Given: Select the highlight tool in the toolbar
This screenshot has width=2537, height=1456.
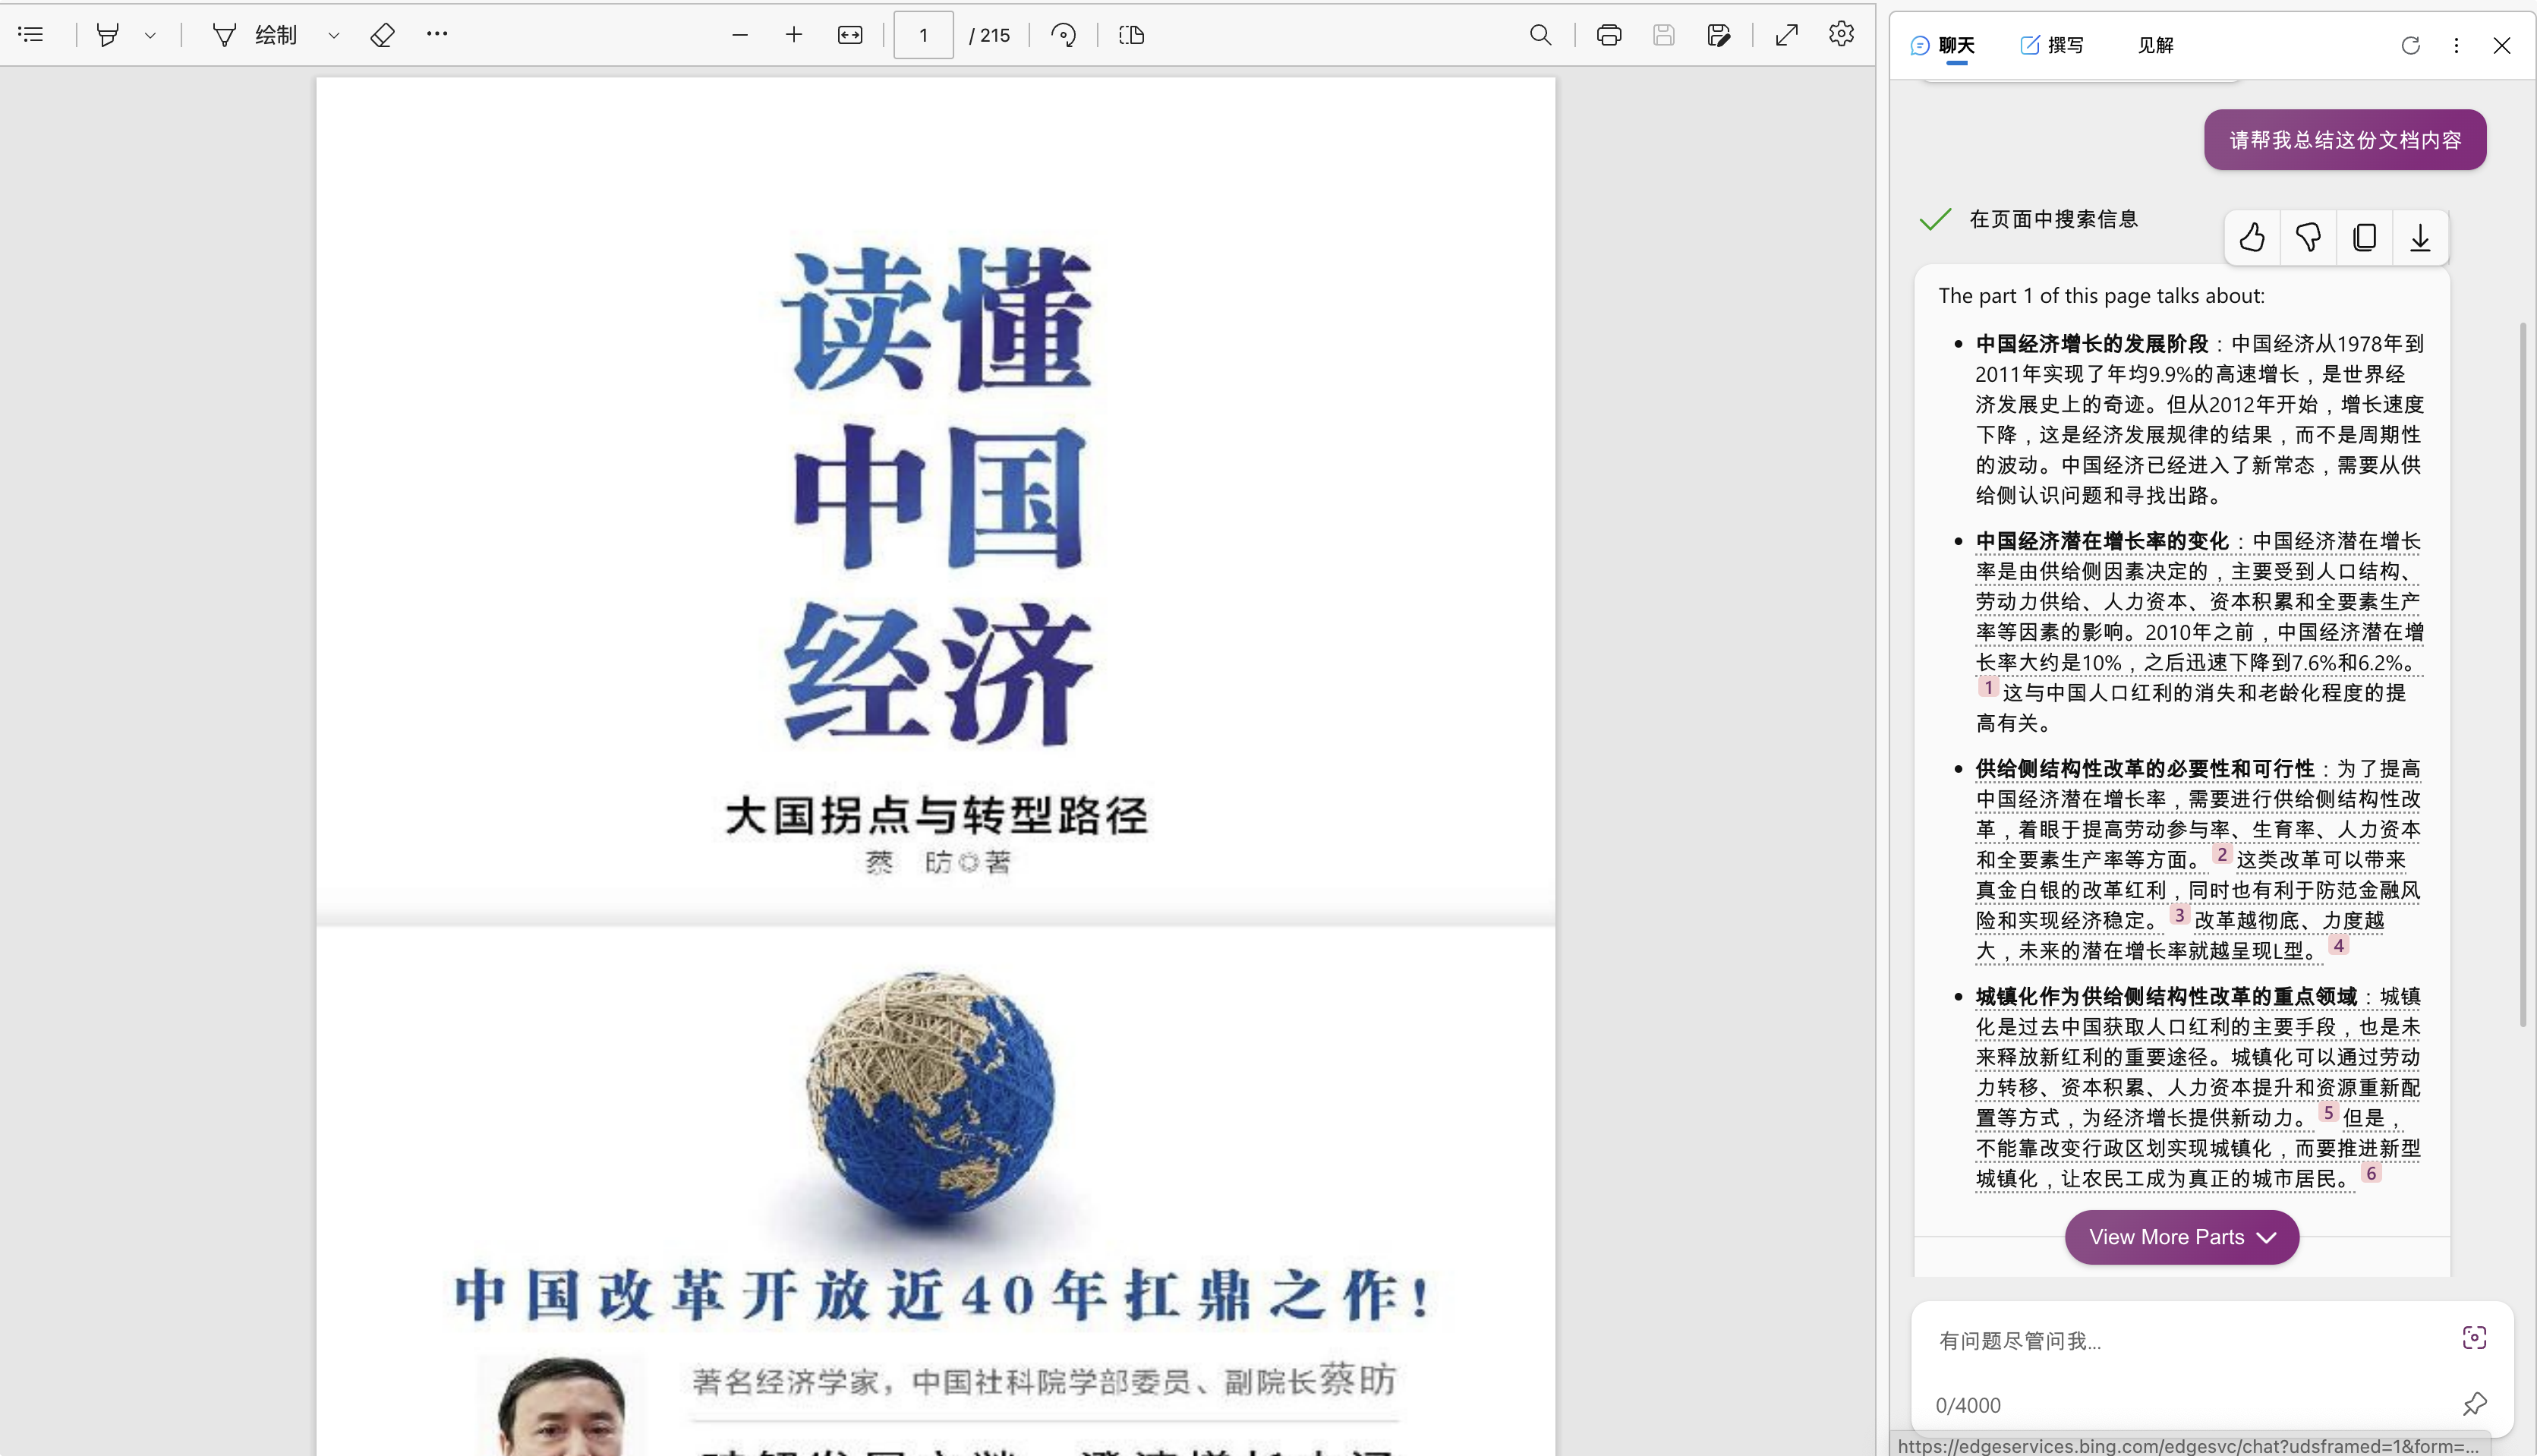Looking at the screenshot, I should click(x=108, y=35).
